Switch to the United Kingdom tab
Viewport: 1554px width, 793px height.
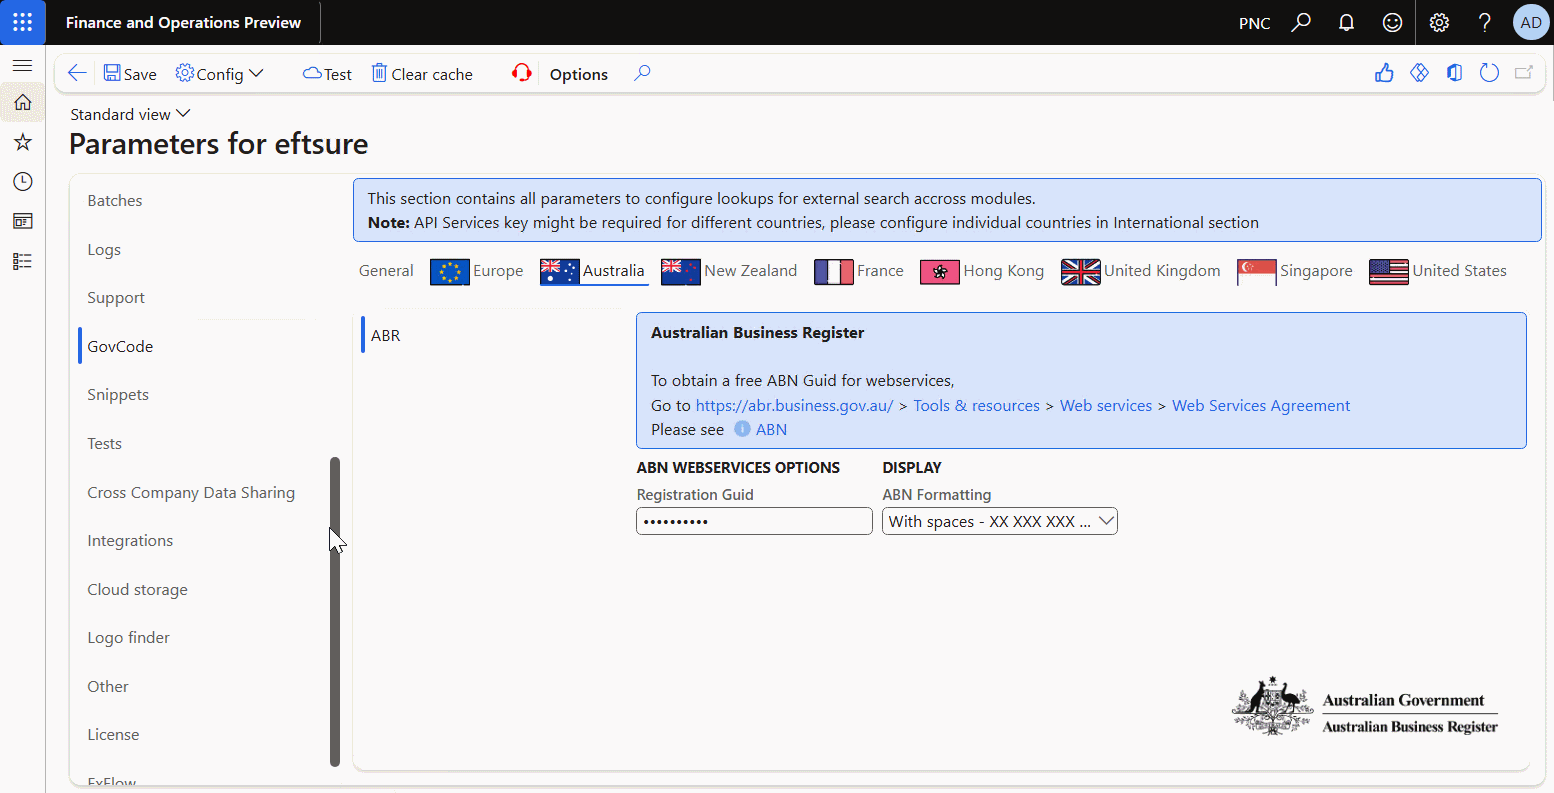(1141, 271)
